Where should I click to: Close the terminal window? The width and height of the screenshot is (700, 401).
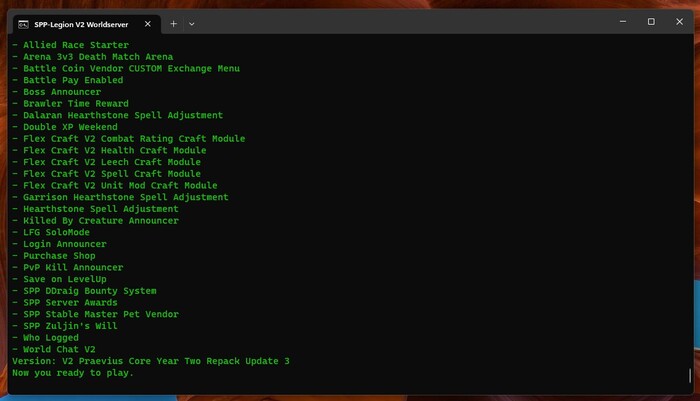679,21
